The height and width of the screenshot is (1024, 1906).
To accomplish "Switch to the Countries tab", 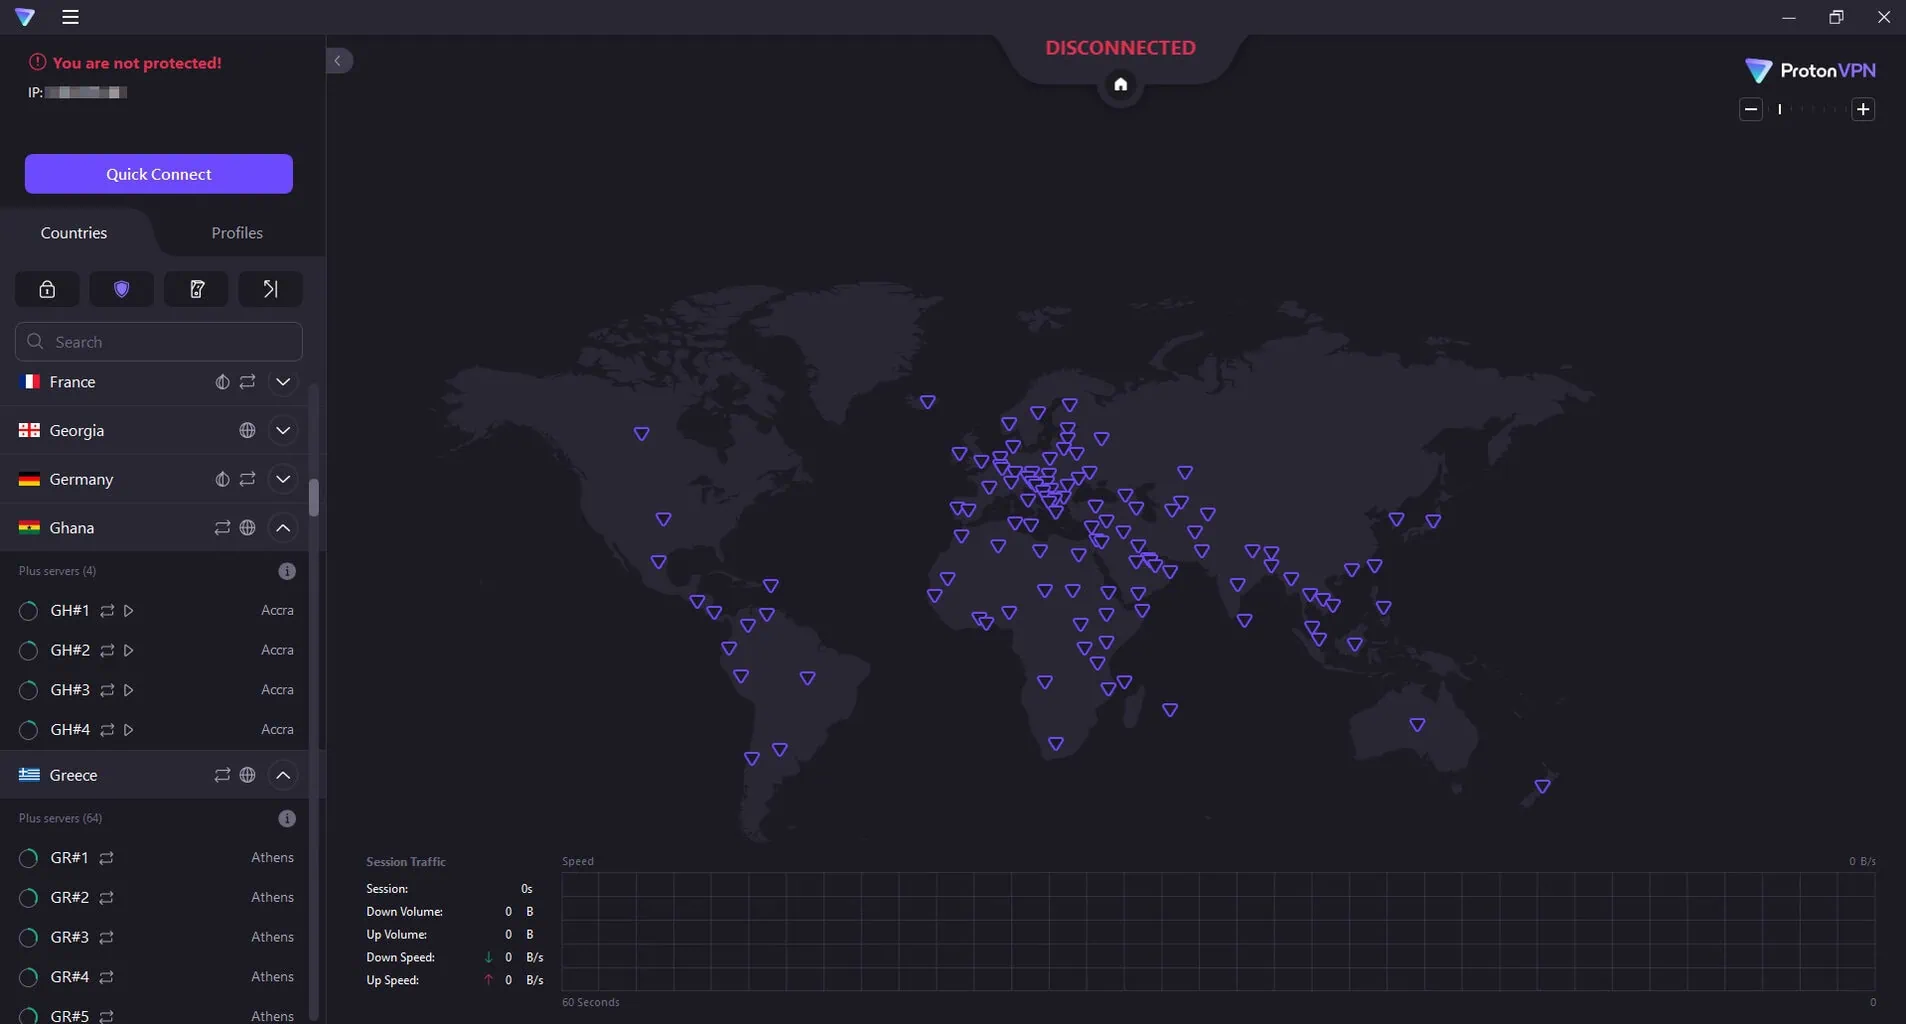I will point(74,233).
